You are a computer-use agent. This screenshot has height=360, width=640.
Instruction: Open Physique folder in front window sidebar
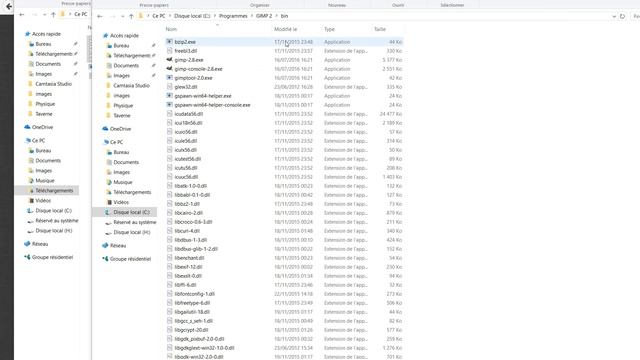coord(123,105)
